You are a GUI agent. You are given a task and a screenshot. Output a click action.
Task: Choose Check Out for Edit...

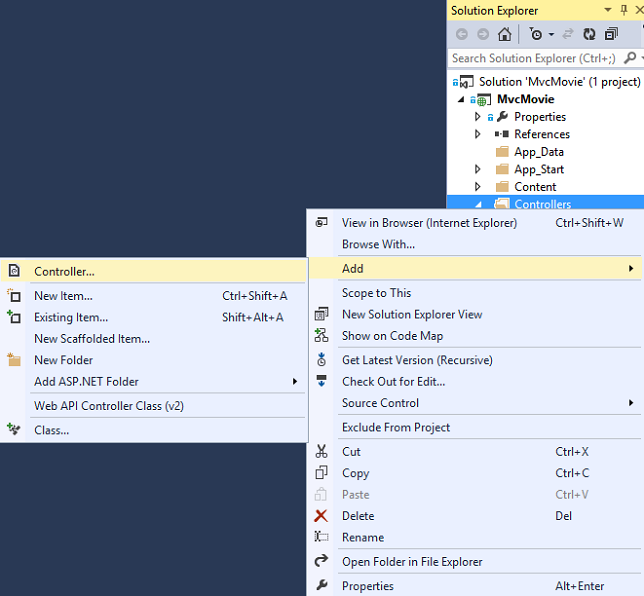point(475,382)
